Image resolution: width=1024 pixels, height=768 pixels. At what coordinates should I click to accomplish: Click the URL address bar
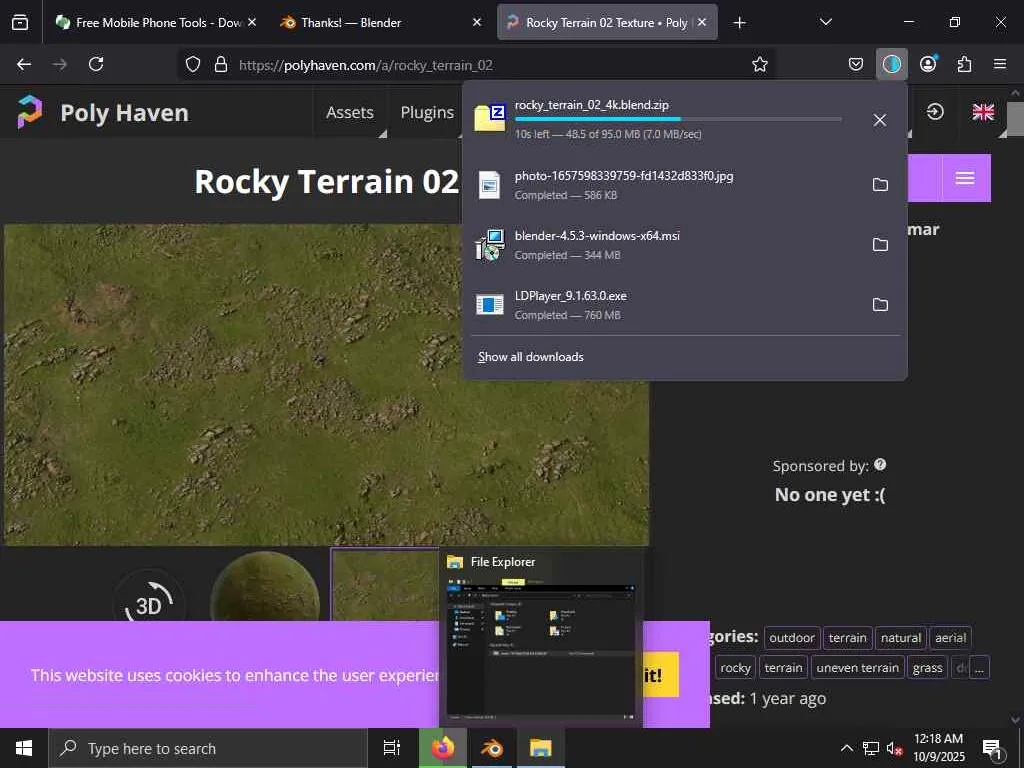click(x=477, y=64)
